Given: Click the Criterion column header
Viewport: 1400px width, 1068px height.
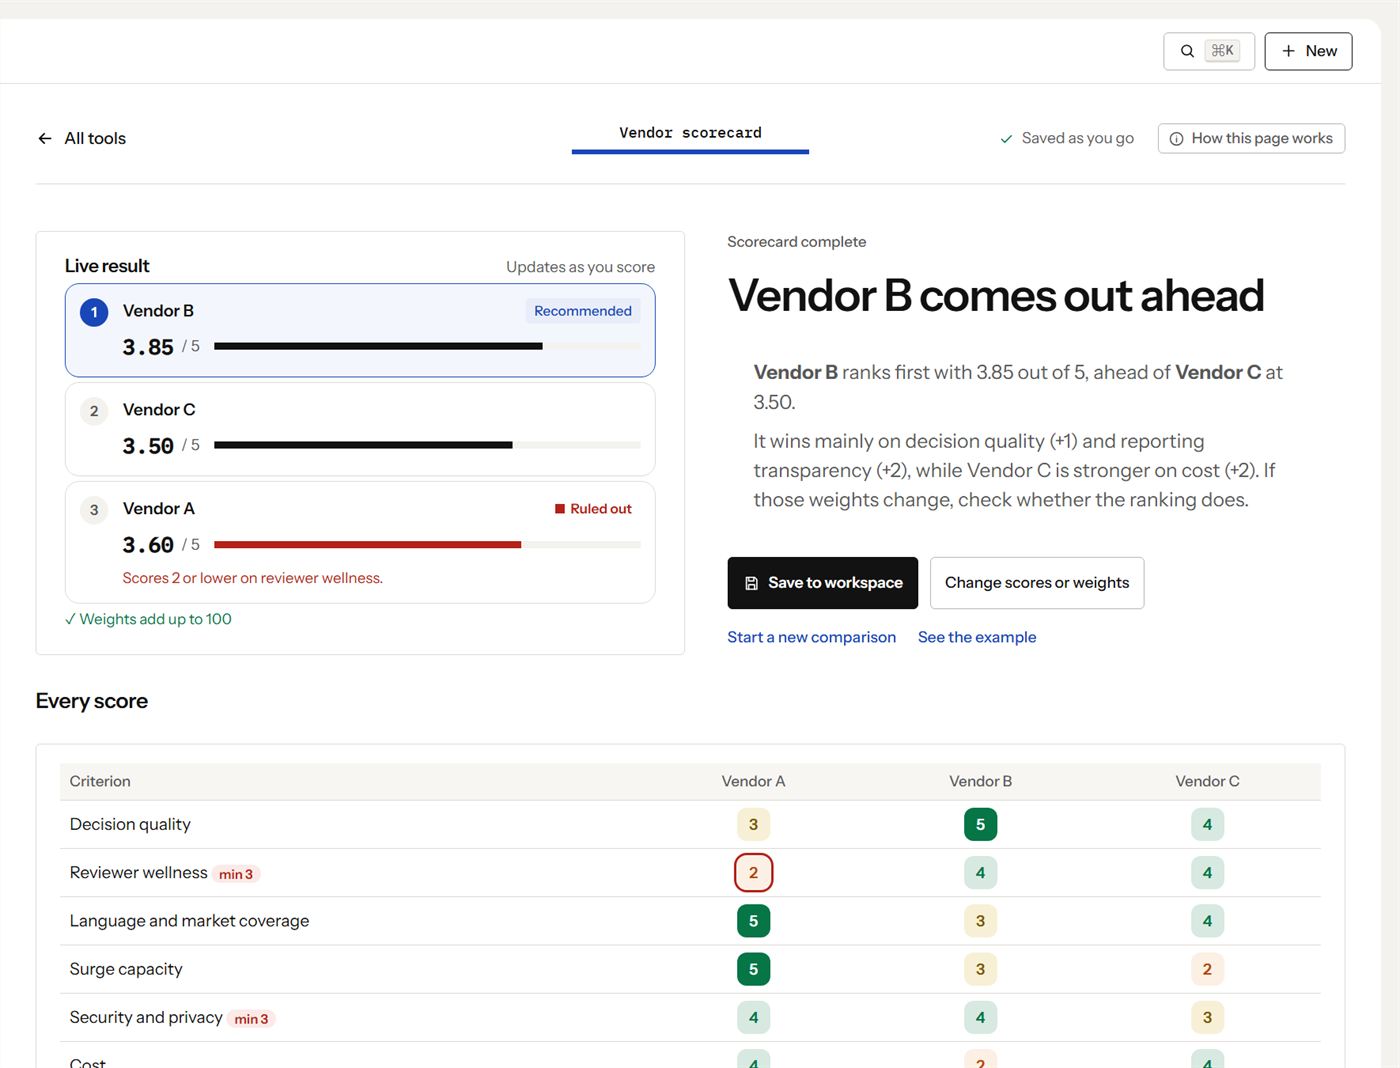Looking at the screenshot, I should [100, 781].
